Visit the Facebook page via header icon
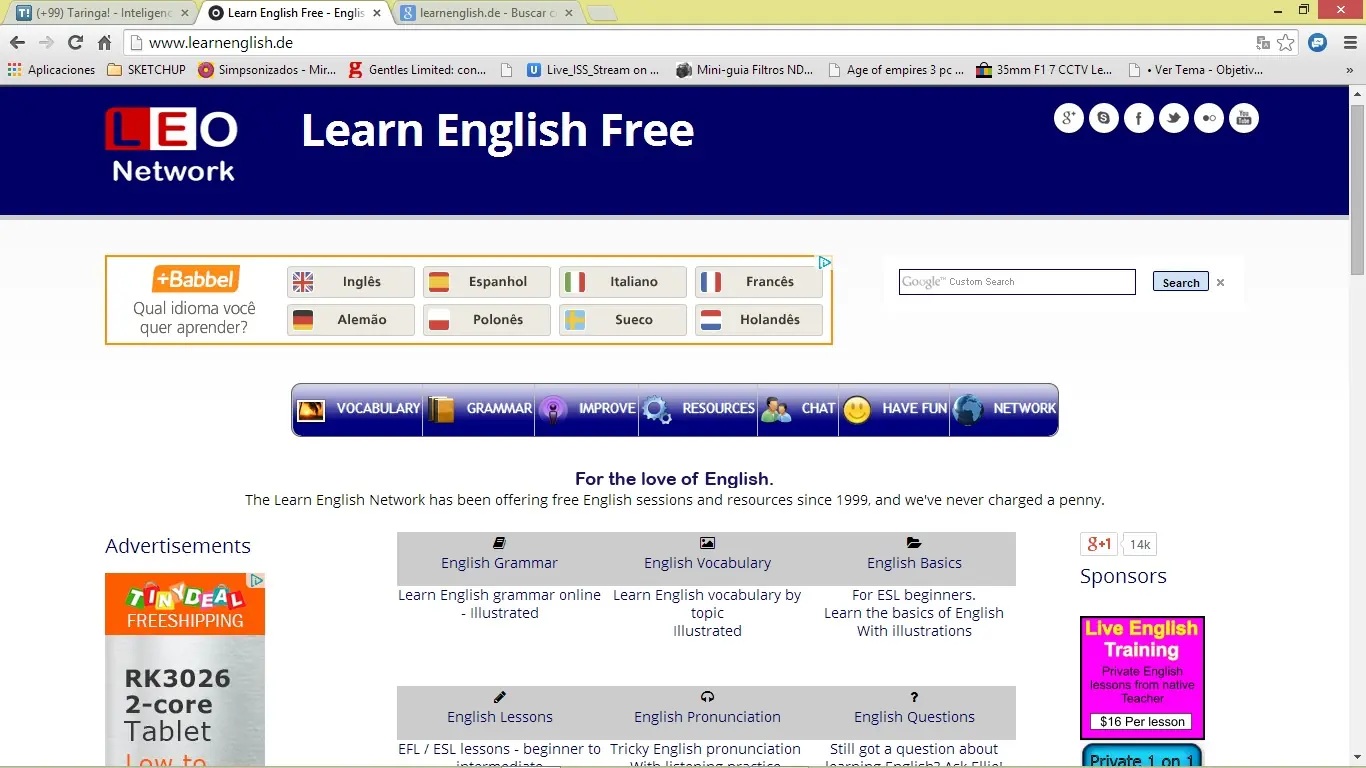This screenshot has height=768, width=1366. (1139, 118)
